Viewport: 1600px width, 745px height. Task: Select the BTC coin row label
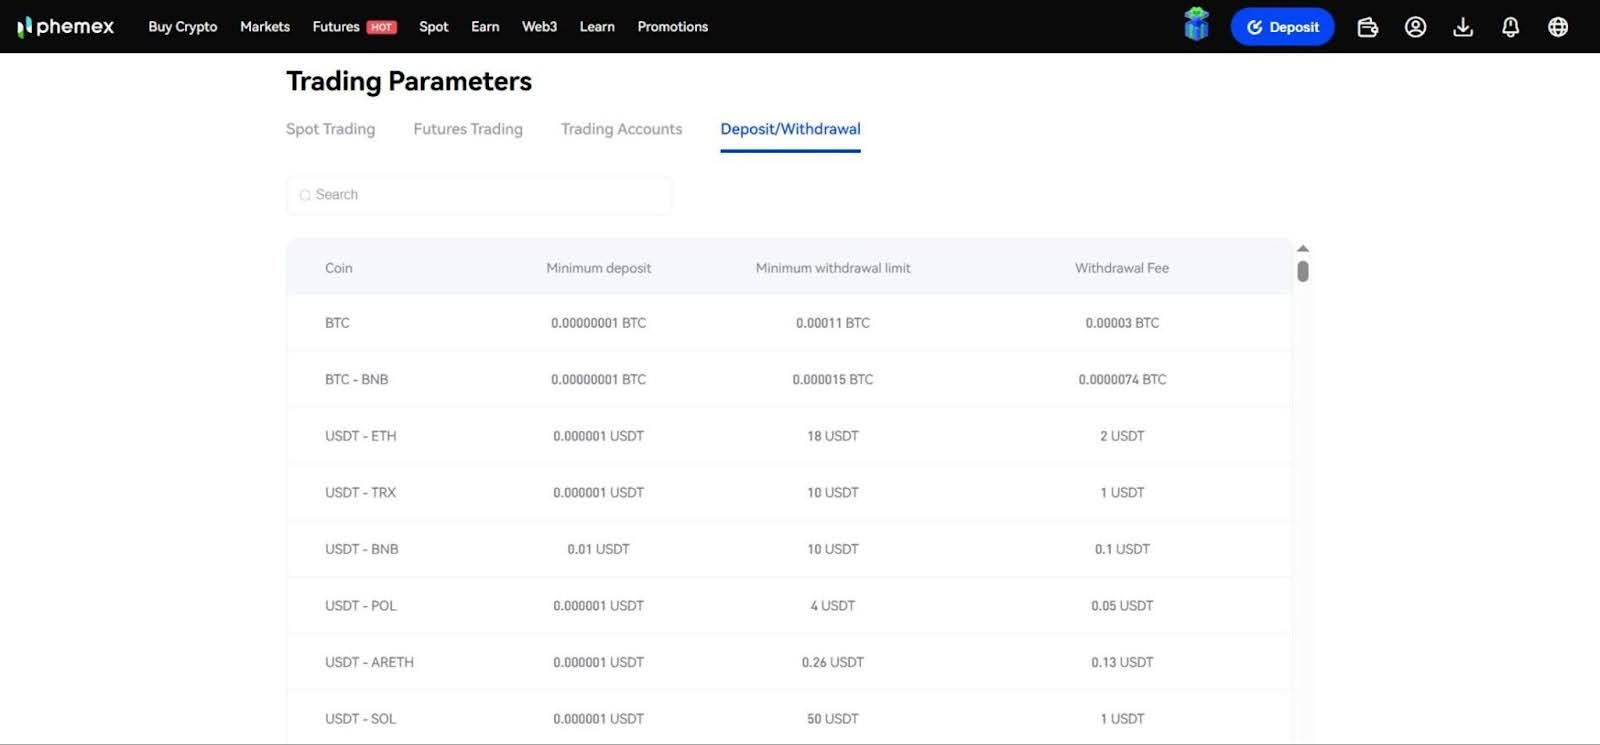pos(337,323)
